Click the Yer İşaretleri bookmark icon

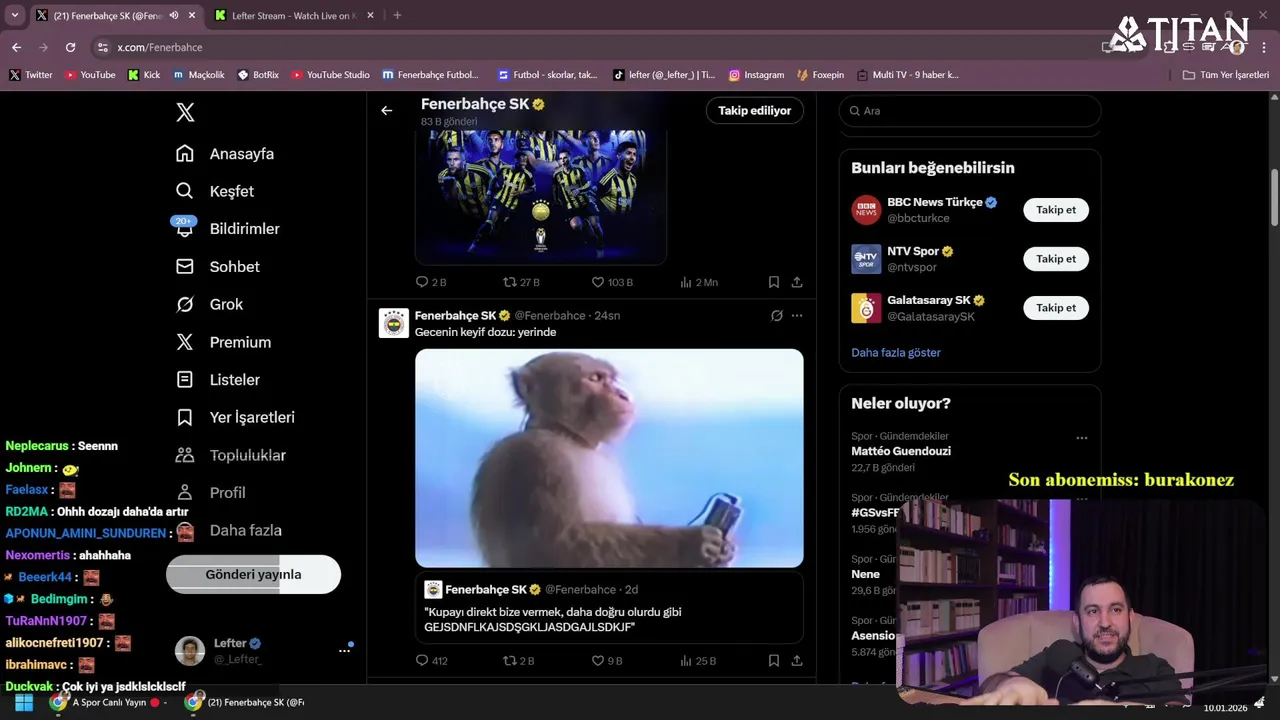click(185, 417)
